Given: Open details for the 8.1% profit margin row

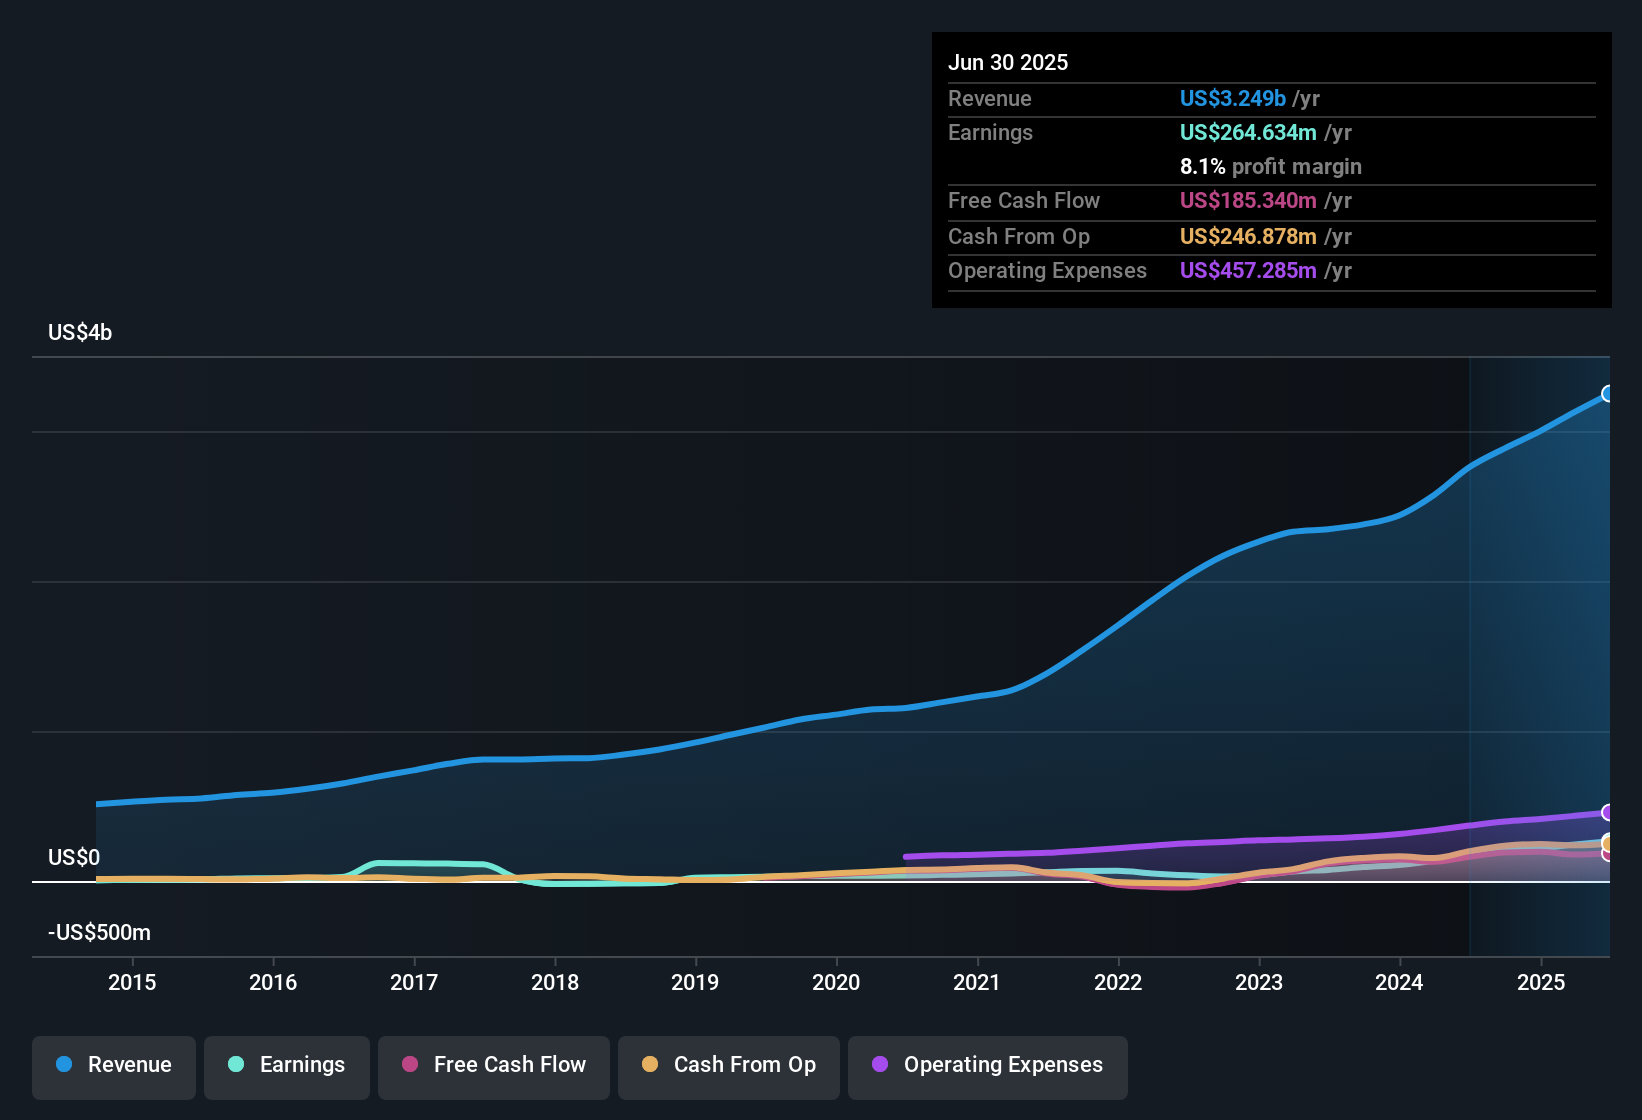Looking at the screenshot, I should pyautogui.click(x=1271, y=167).
